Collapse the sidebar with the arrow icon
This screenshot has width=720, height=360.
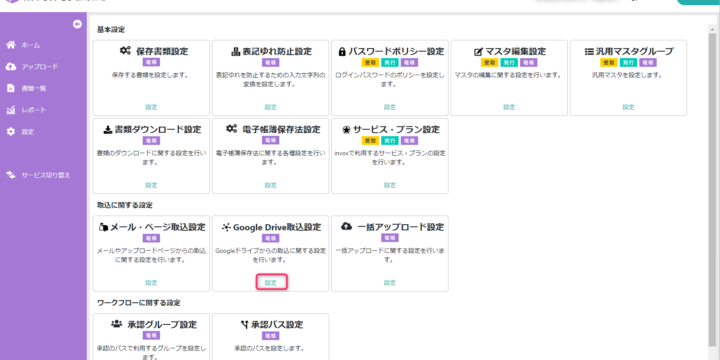pos(77,24)
